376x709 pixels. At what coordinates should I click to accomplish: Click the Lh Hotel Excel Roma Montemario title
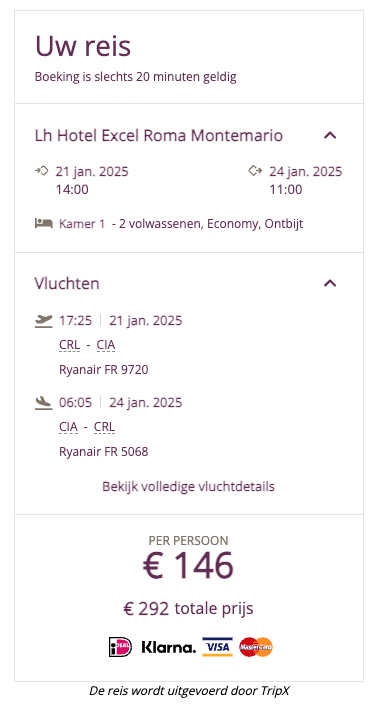[x=159, y=135]
